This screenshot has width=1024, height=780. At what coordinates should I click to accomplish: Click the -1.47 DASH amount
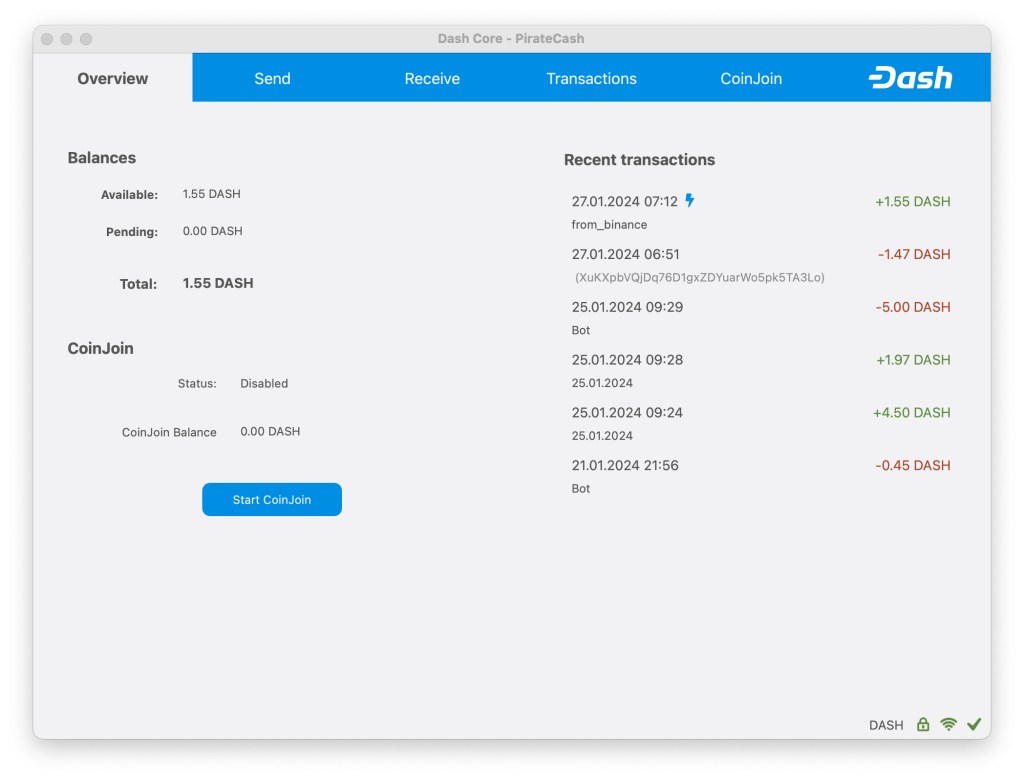[914, 254]
